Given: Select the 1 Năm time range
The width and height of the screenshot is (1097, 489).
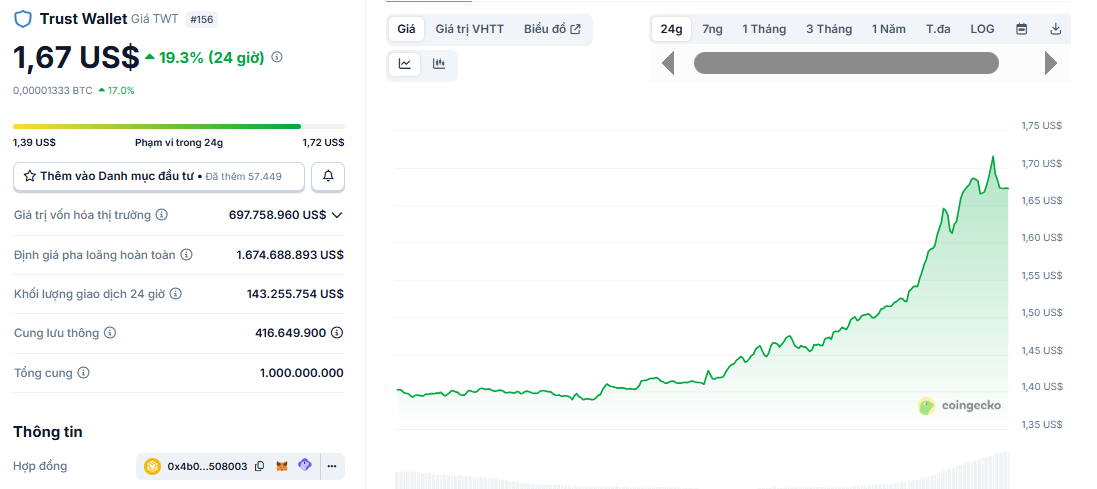Looking at the screenshot, I should point(889,29).
